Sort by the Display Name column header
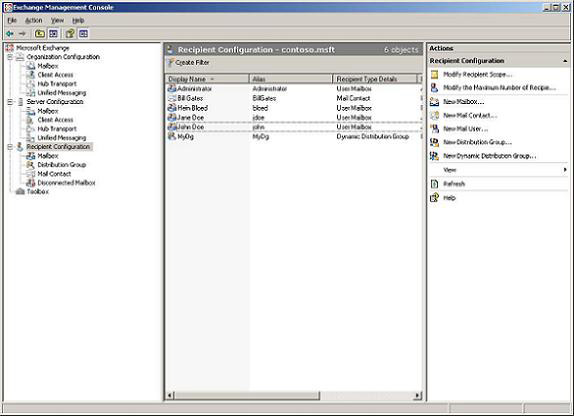The image size is (574, 416). pos(207,79)
